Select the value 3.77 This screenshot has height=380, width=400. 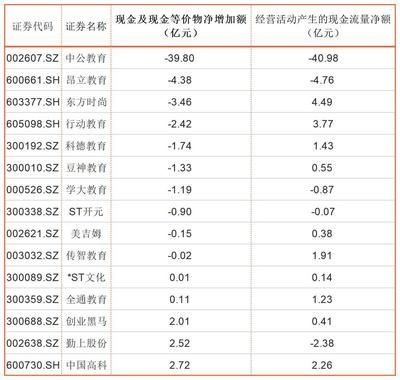point(323,124)
